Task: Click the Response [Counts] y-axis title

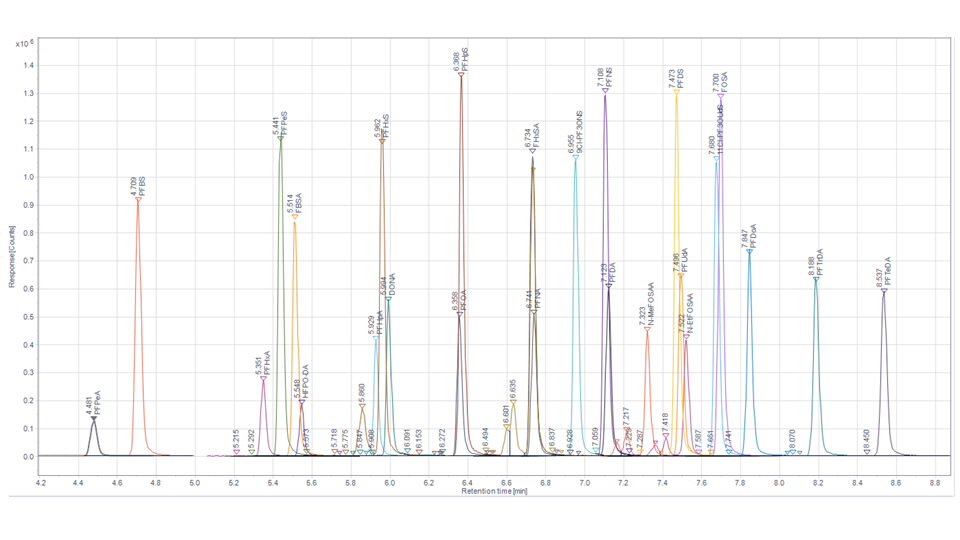Action: coord(12,260)
